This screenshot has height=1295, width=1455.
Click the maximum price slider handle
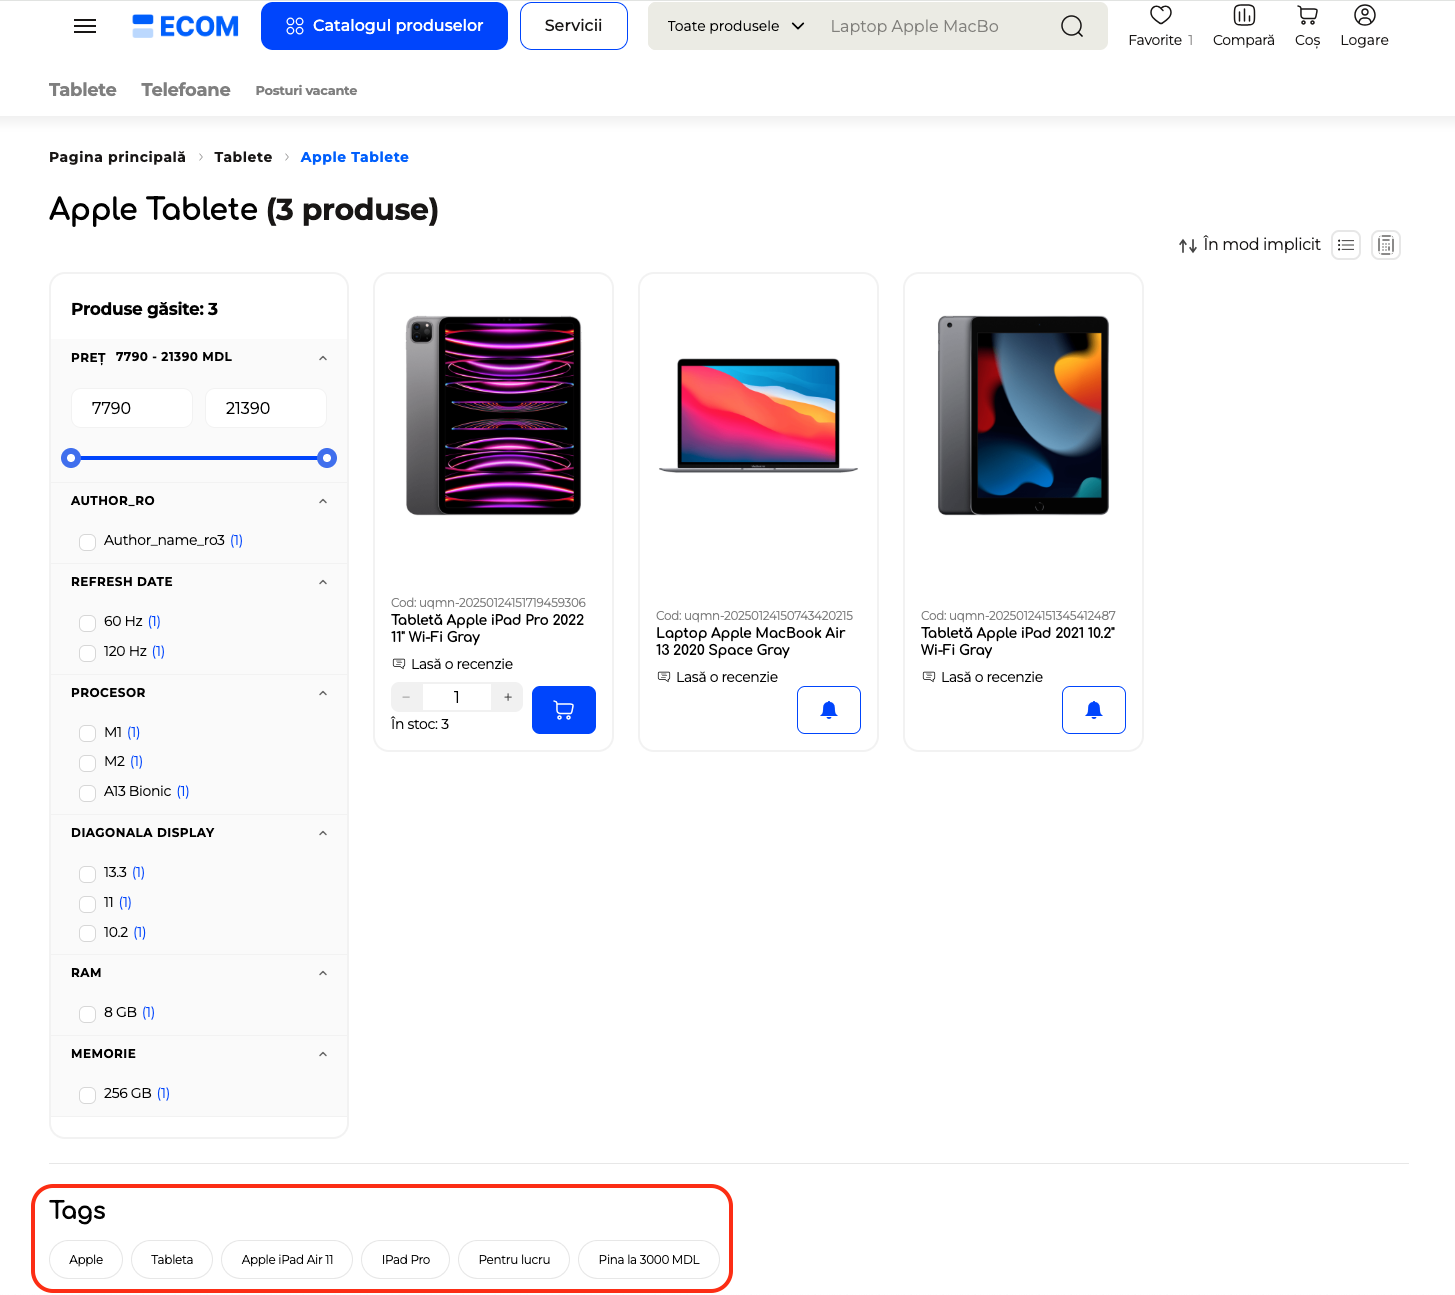click(327, 458)
